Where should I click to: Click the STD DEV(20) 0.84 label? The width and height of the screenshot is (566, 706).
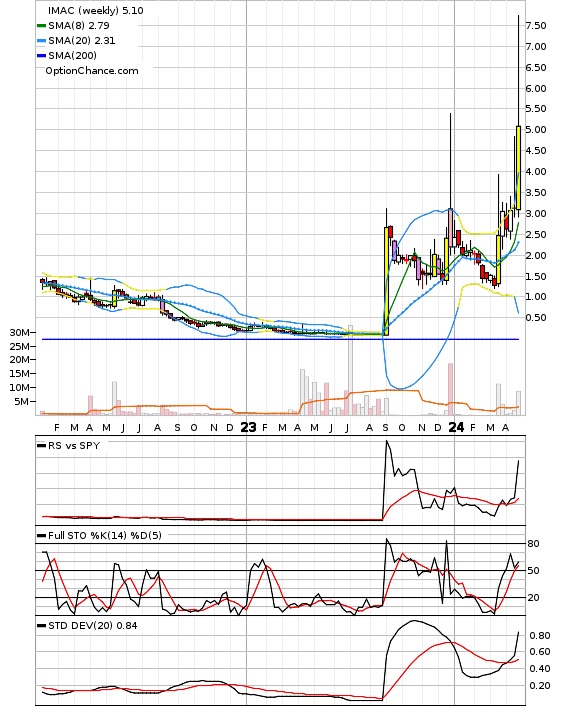[93, 625]
